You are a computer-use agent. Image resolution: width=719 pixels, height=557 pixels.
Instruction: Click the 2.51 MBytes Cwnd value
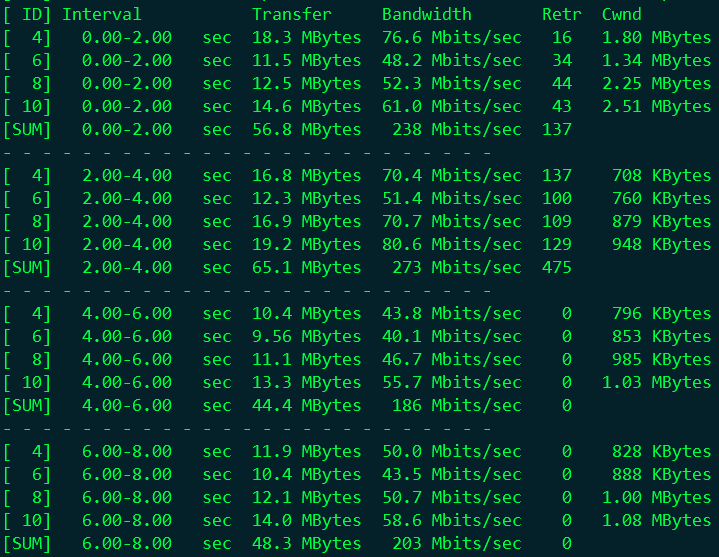[656, 106]
